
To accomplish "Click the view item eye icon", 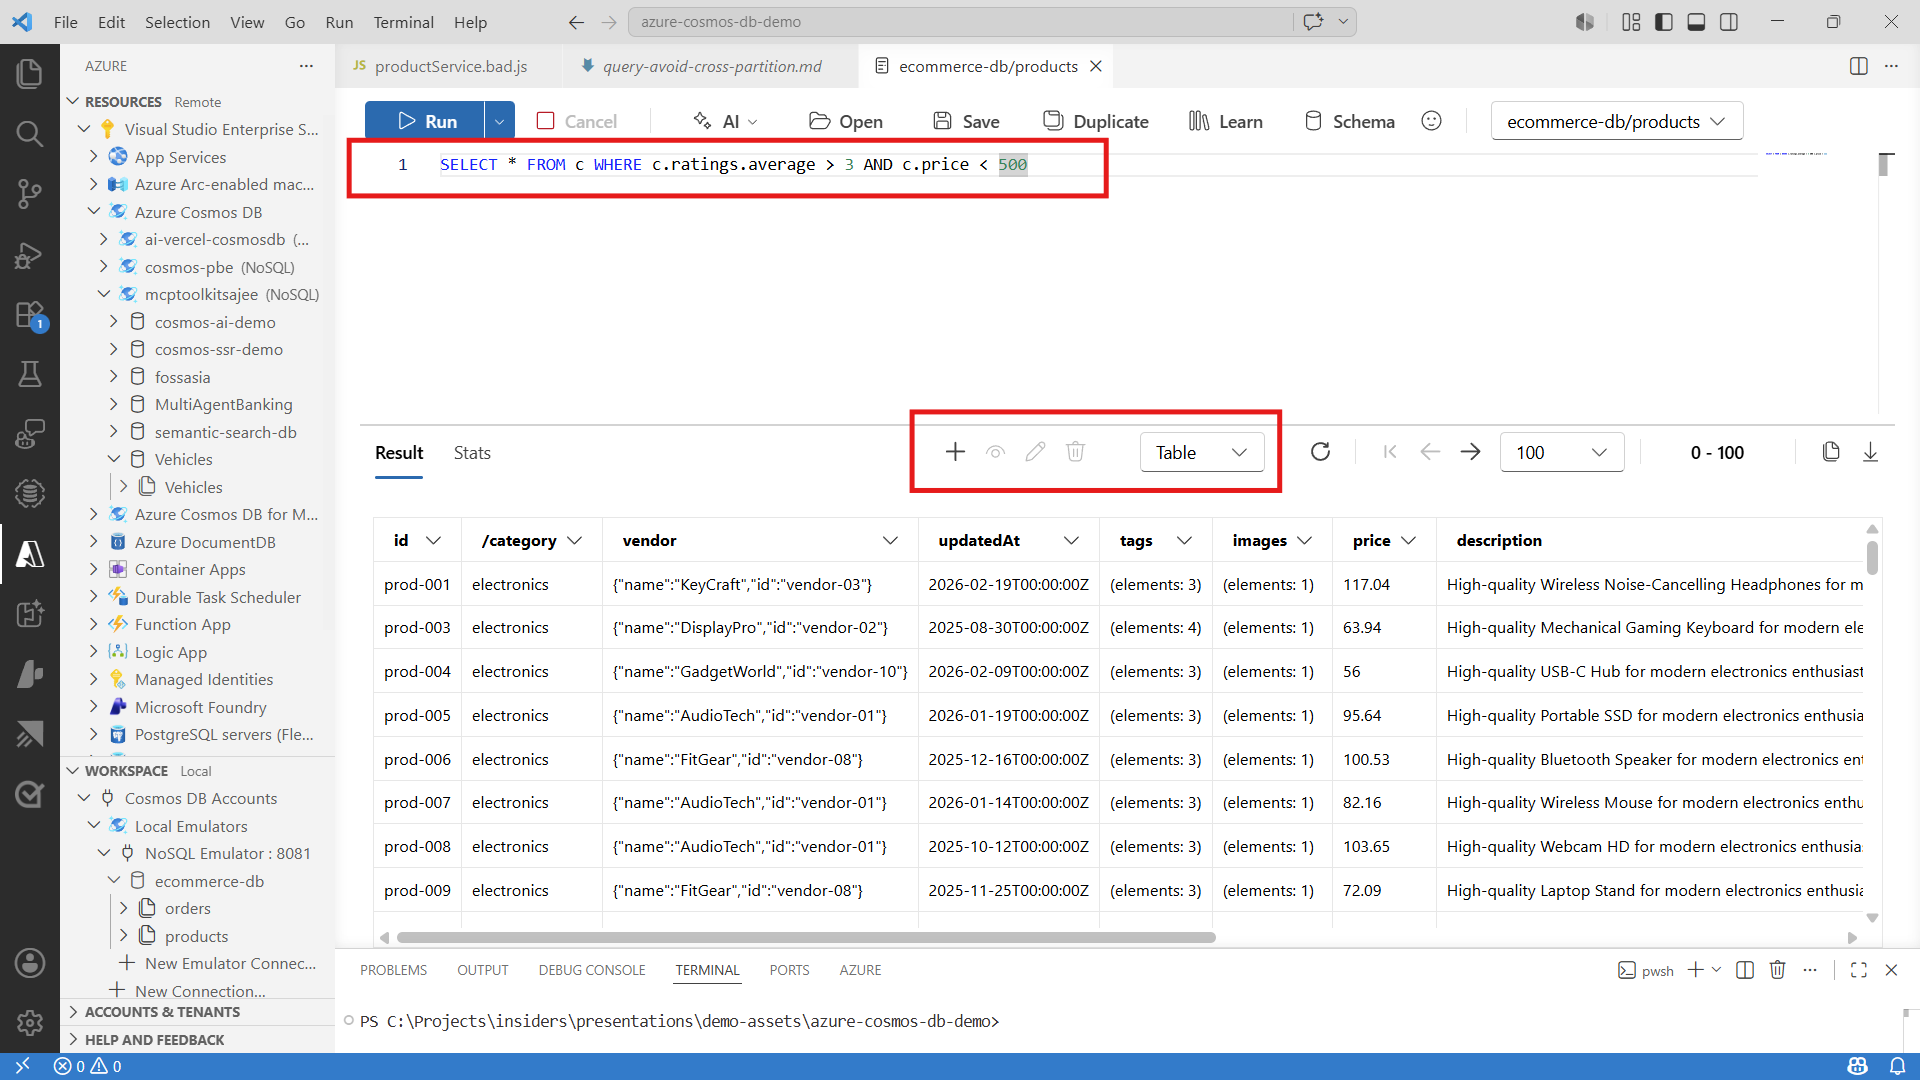I will pos(995,452).
